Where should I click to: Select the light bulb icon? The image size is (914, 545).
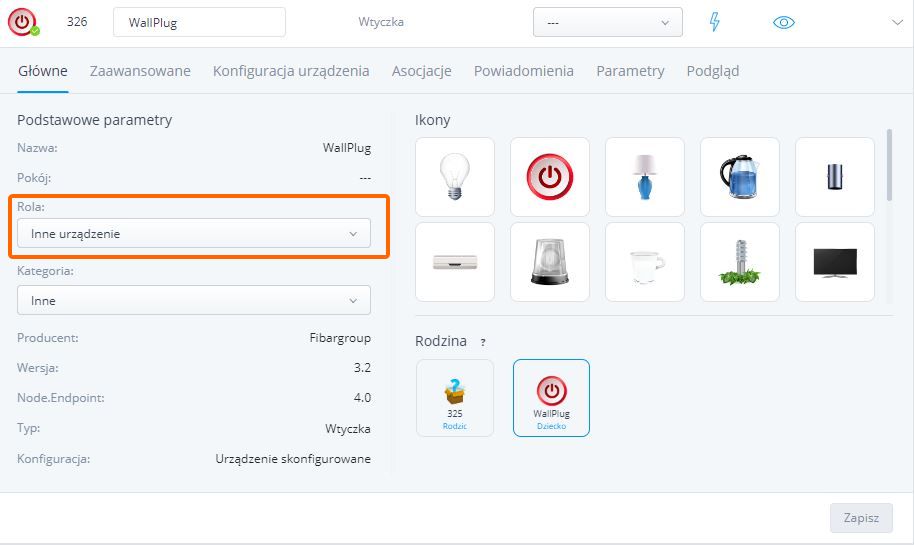pos(454,177)
